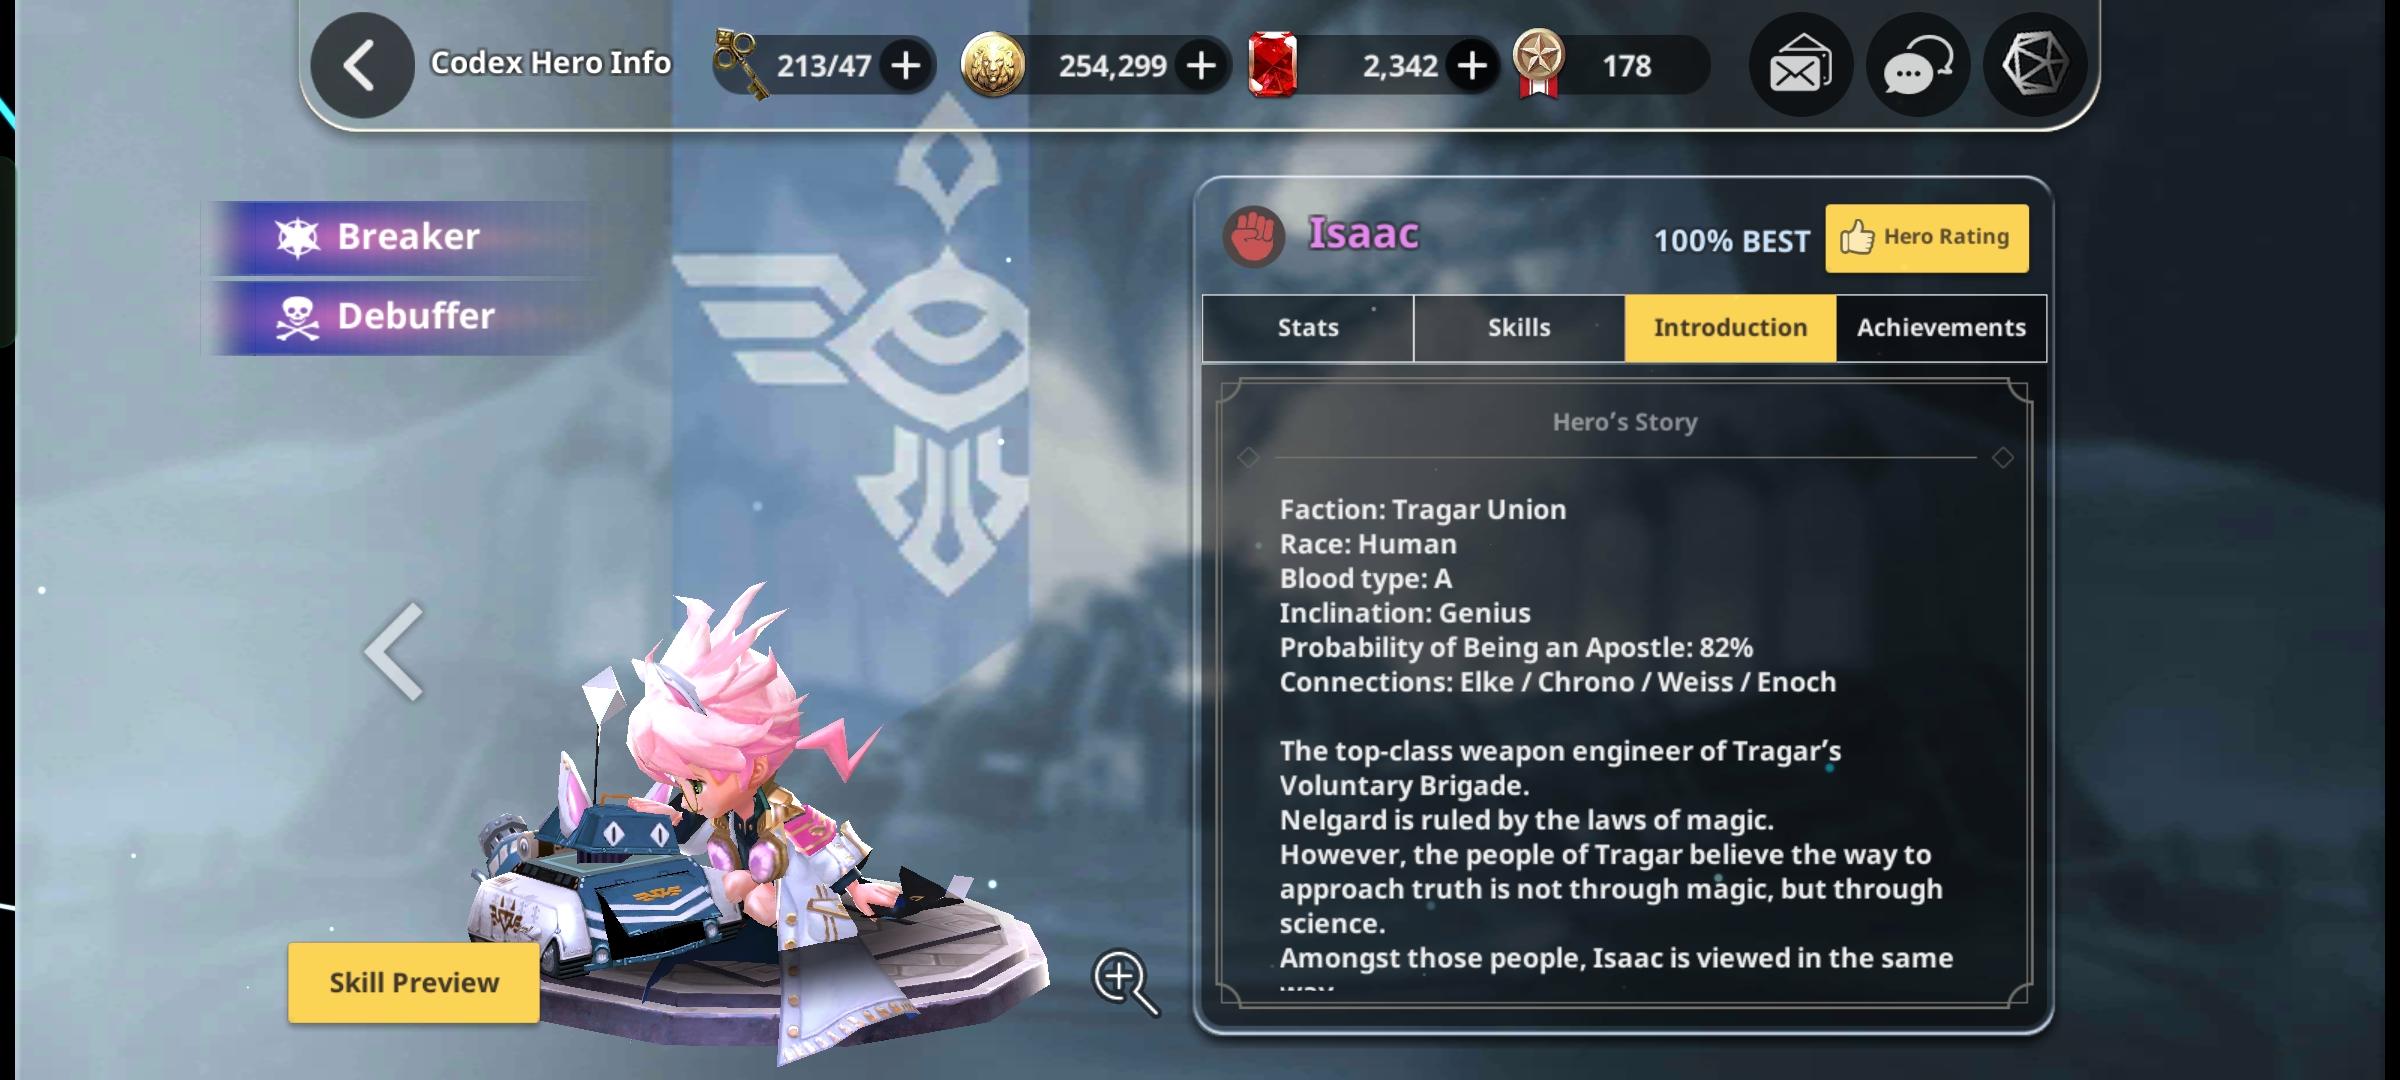Zoom hero model with magnifier icon
Image resolution: width=2400 pixels, height=1080 pixels.
tap(1125, 982)
